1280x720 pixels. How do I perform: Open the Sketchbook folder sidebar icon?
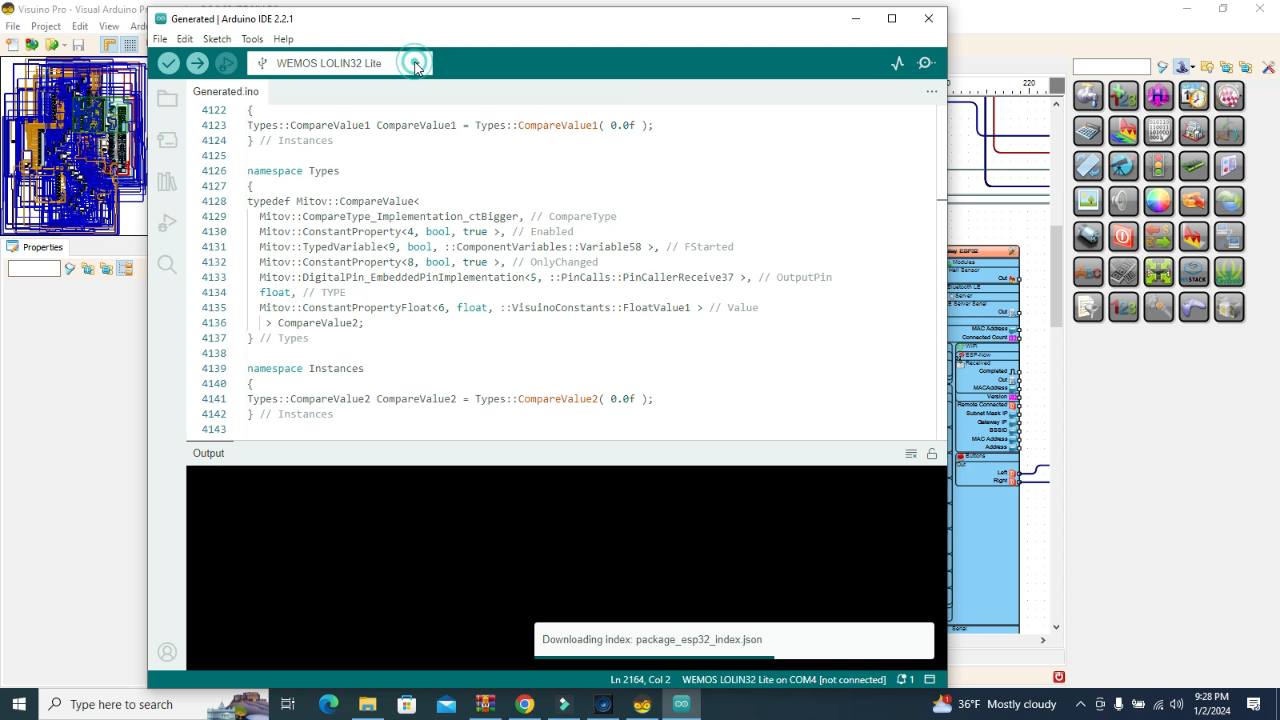pos(167,99)
